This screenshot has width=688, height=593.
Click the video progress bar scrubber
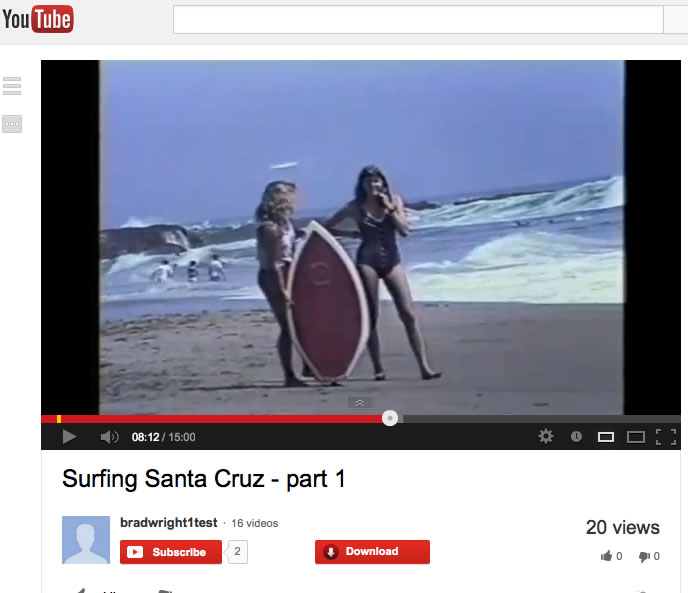click(390, 418)
